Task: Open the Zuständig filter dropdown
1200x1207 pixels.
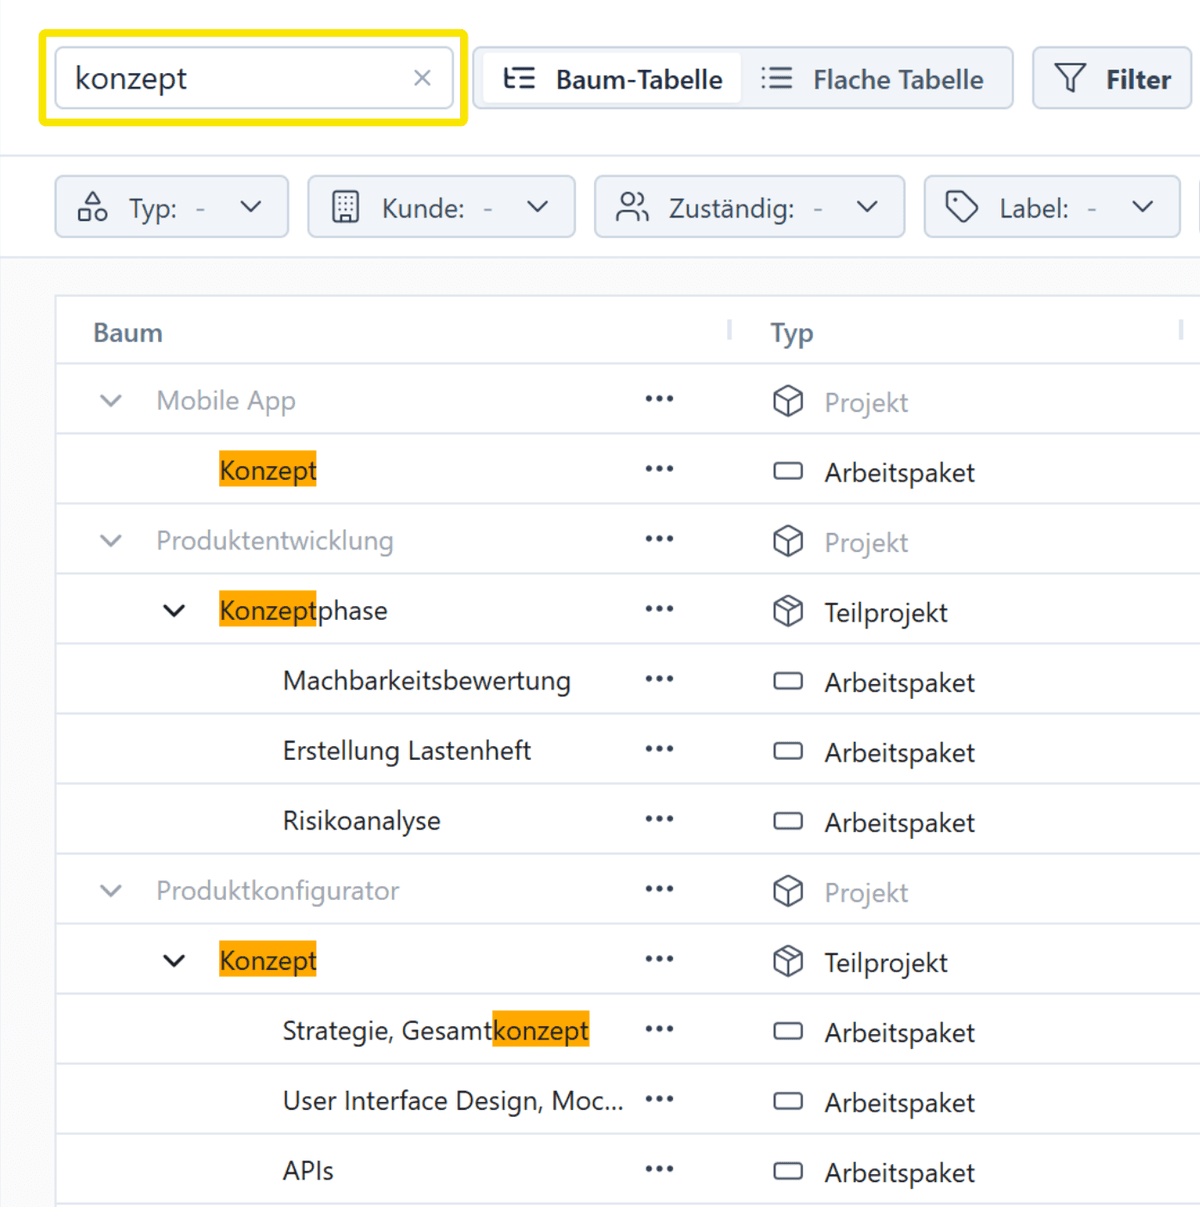Action: point(749,208)
